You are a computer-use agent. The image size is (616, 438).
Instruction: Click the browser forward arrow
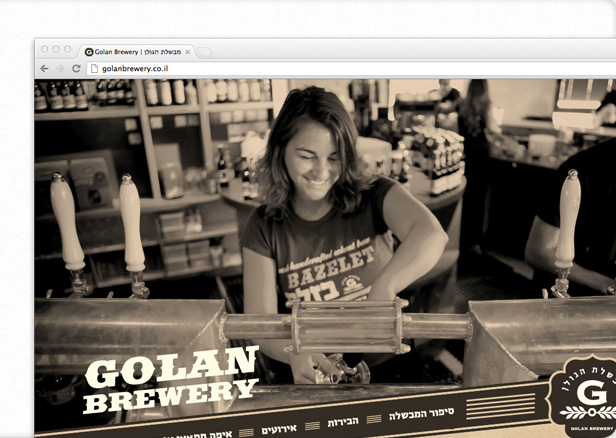pos(60,69)
